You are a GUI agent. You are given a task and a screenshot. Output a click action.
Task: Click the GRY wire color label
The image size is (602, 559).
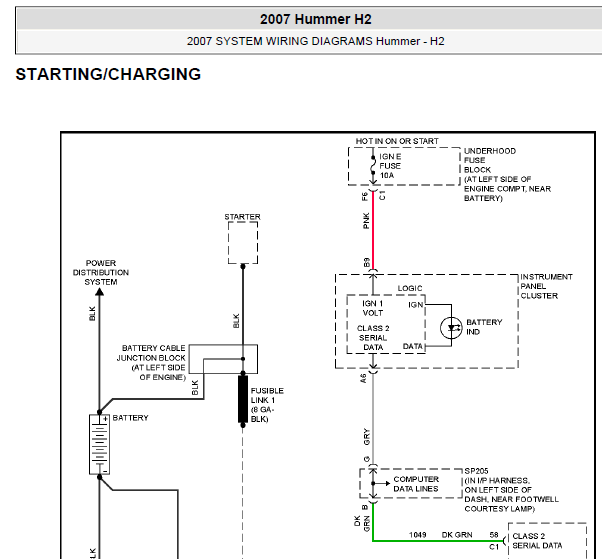pyautogui.click(x=366, y=437)
